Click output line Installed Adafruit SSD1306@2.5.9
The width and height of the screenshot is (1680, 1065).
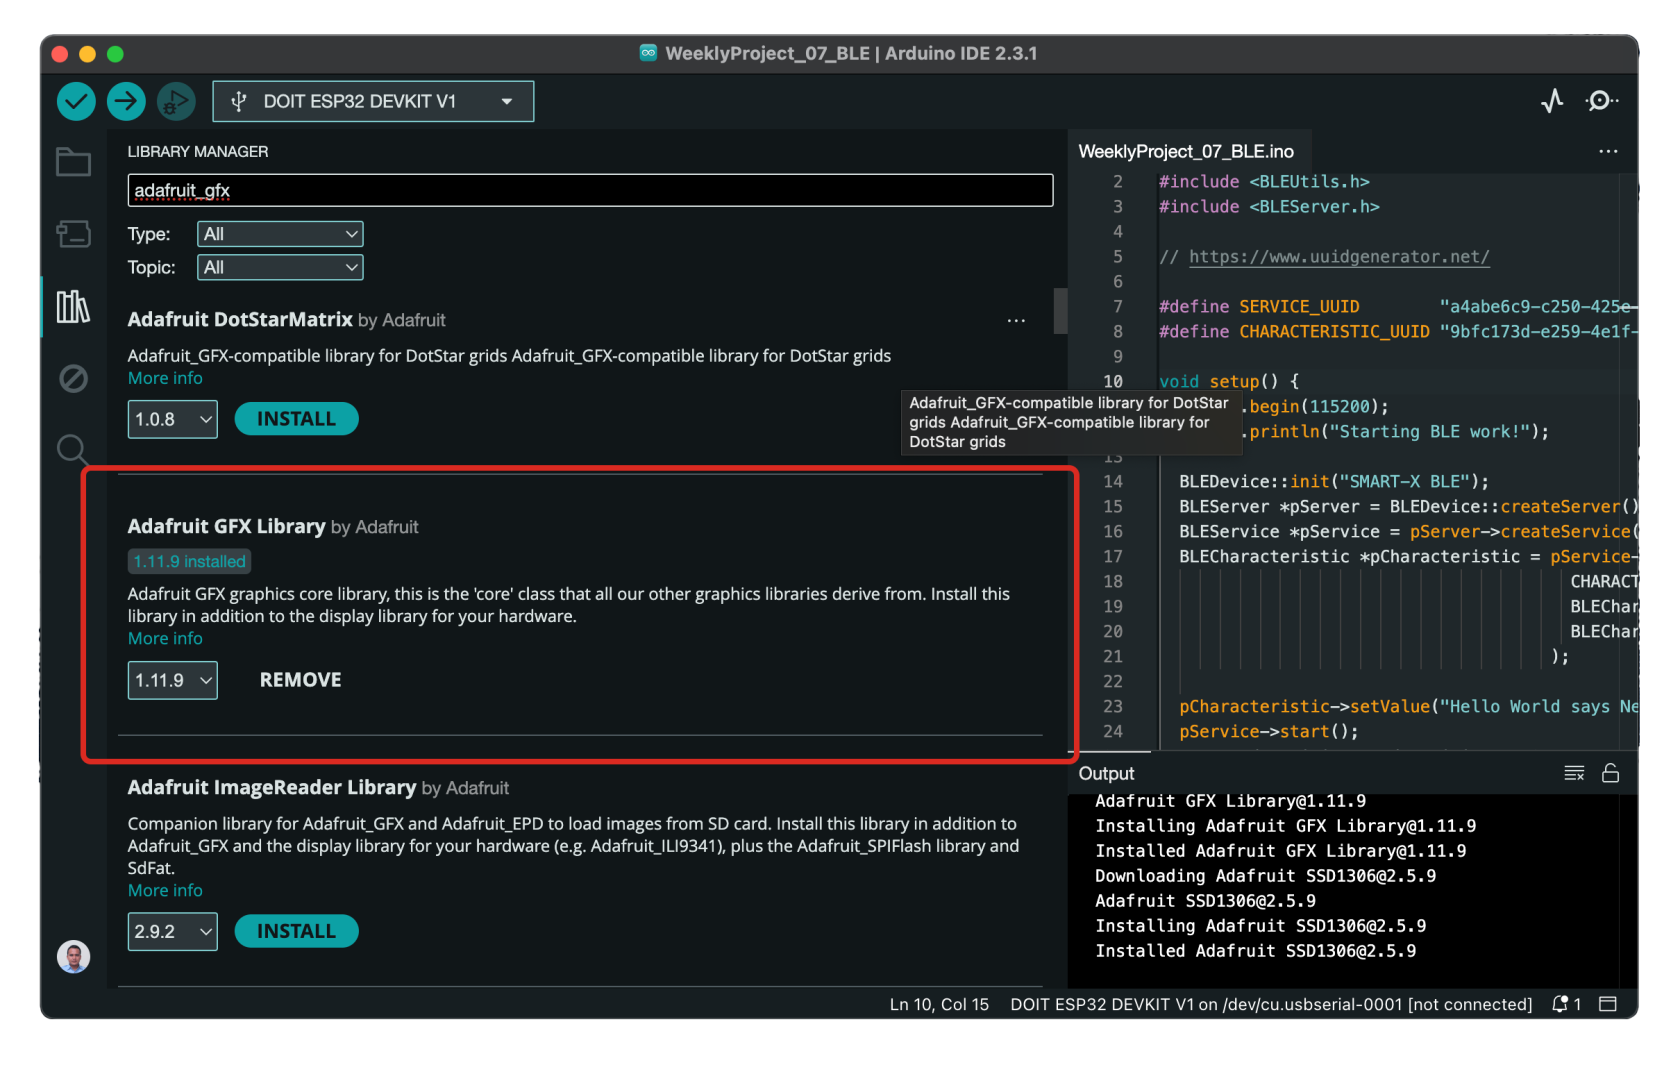1255,951
